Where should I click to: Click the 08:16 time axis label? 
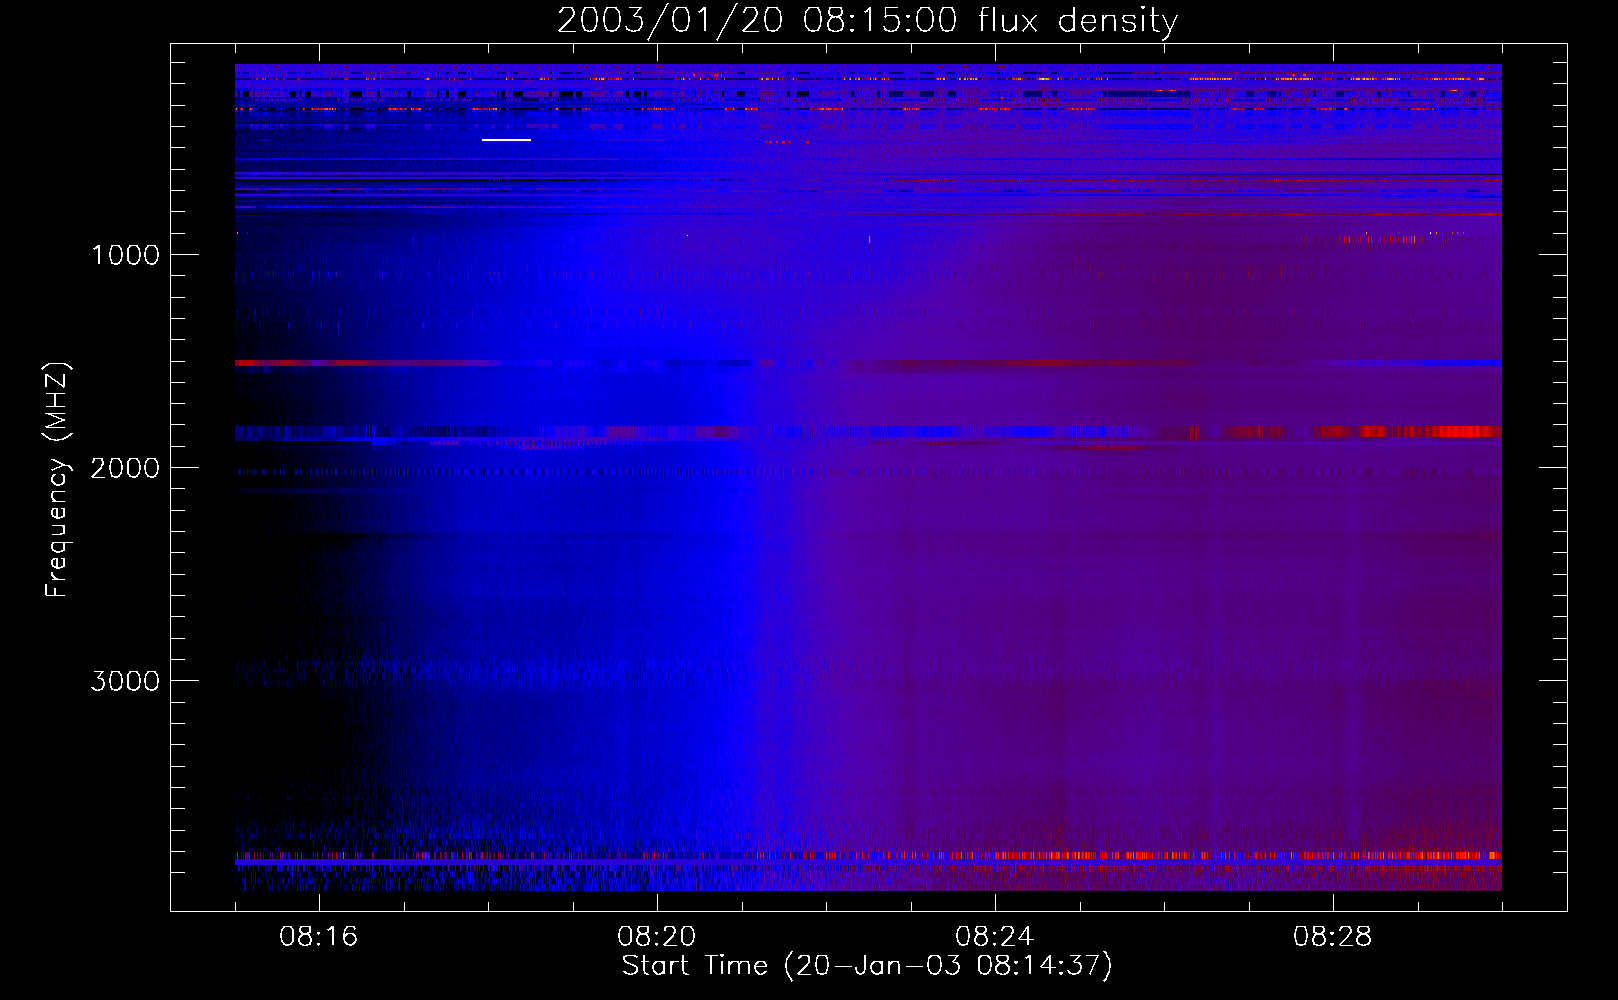(x=319, y=937)
